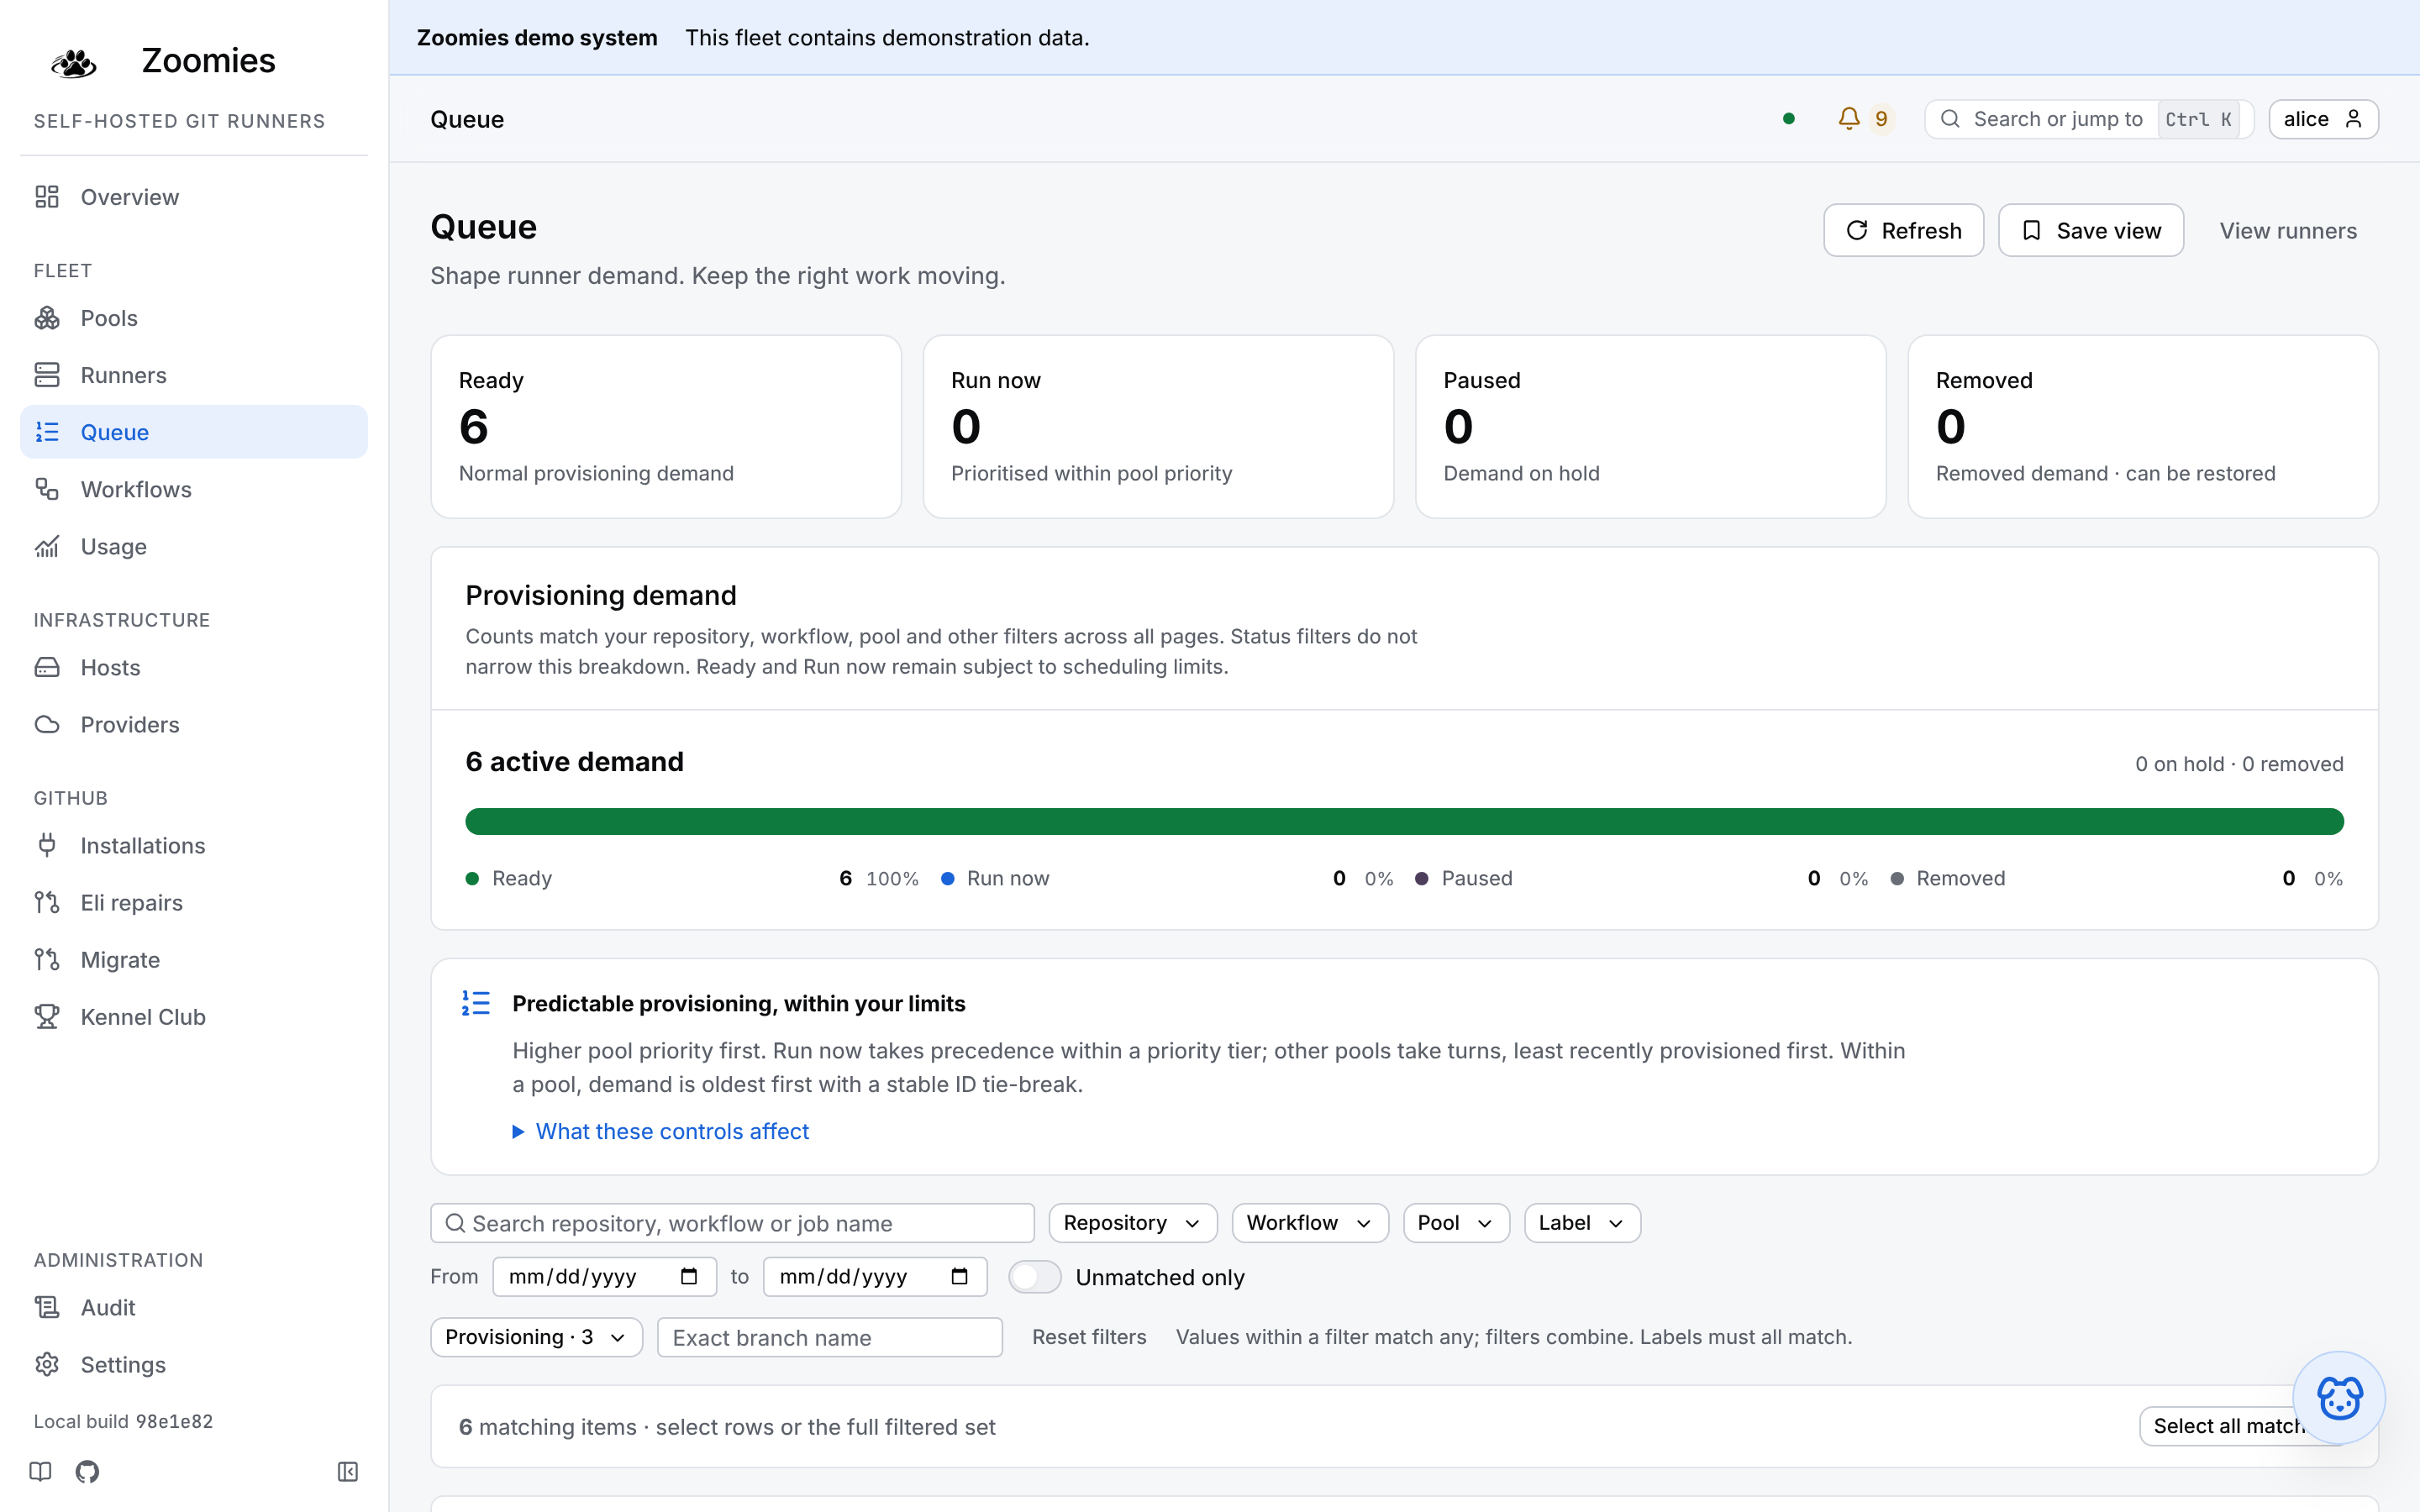The image size is (2420, 1512).
Task: Click the Exact branch name field
Action: pyautogui.click(x=829, y=1337)
